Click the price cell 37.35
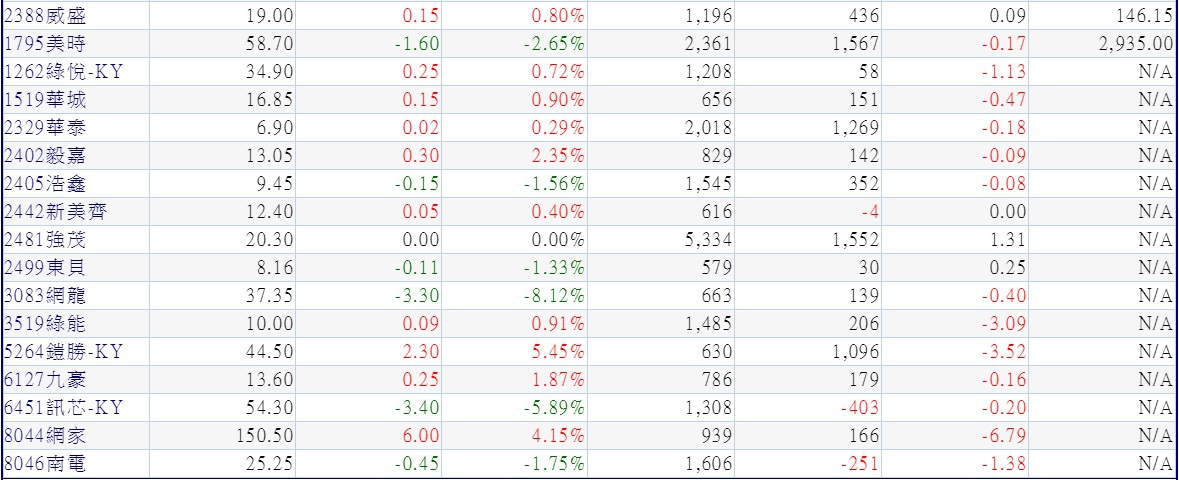This screenshot has width=1179, height=480. [x=269, y=296]
